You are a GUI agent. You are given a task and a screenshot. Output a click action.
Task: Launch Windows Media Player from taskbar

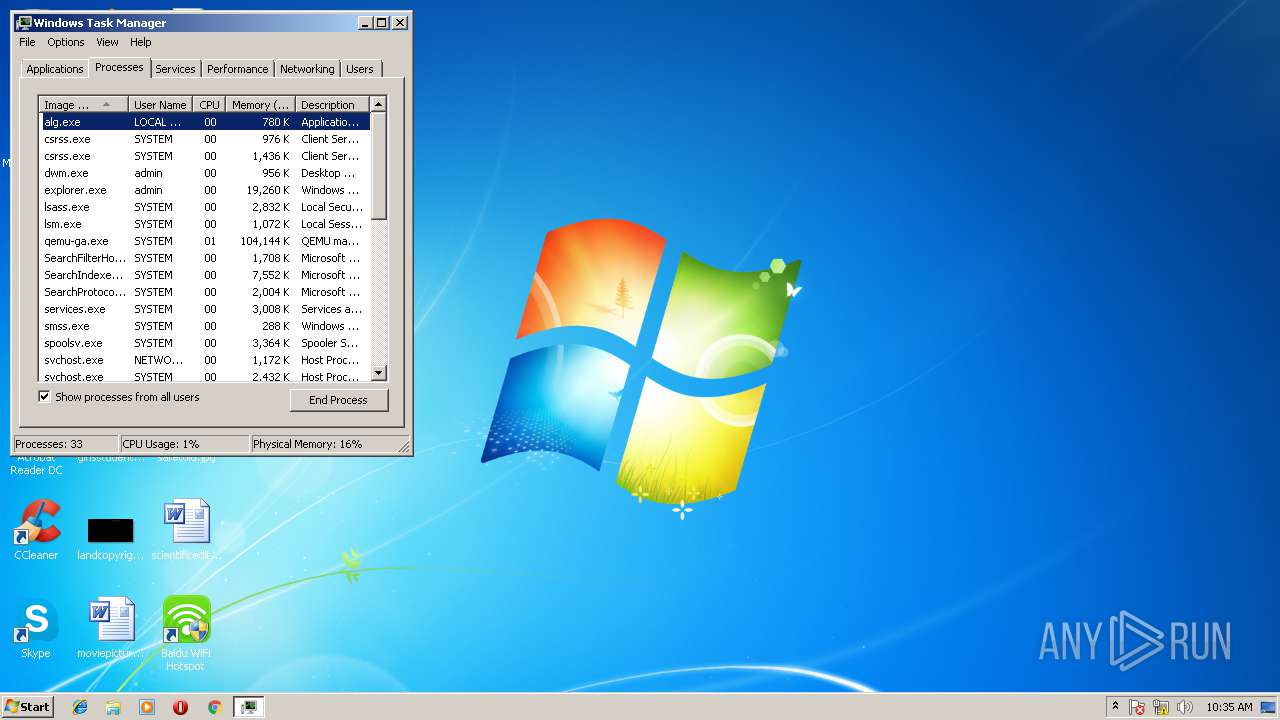(x=147, y=707)
